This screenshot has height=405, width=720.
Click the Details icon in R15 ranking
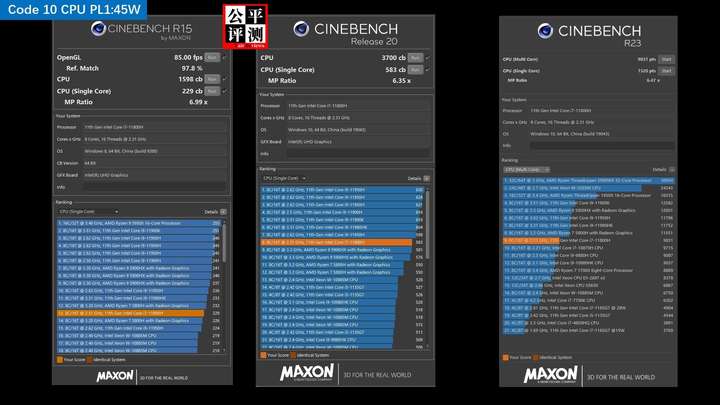tap(223, 212)
